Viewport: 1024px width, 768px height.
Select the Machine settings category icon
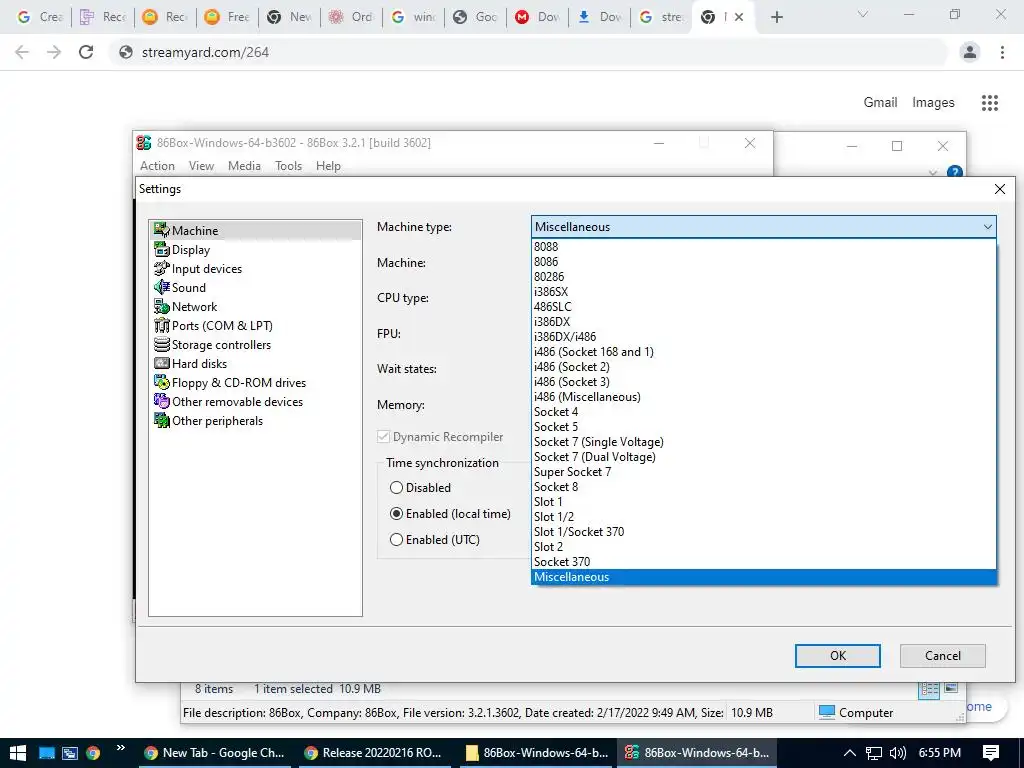pyautogui.click(x=161, y=230)
